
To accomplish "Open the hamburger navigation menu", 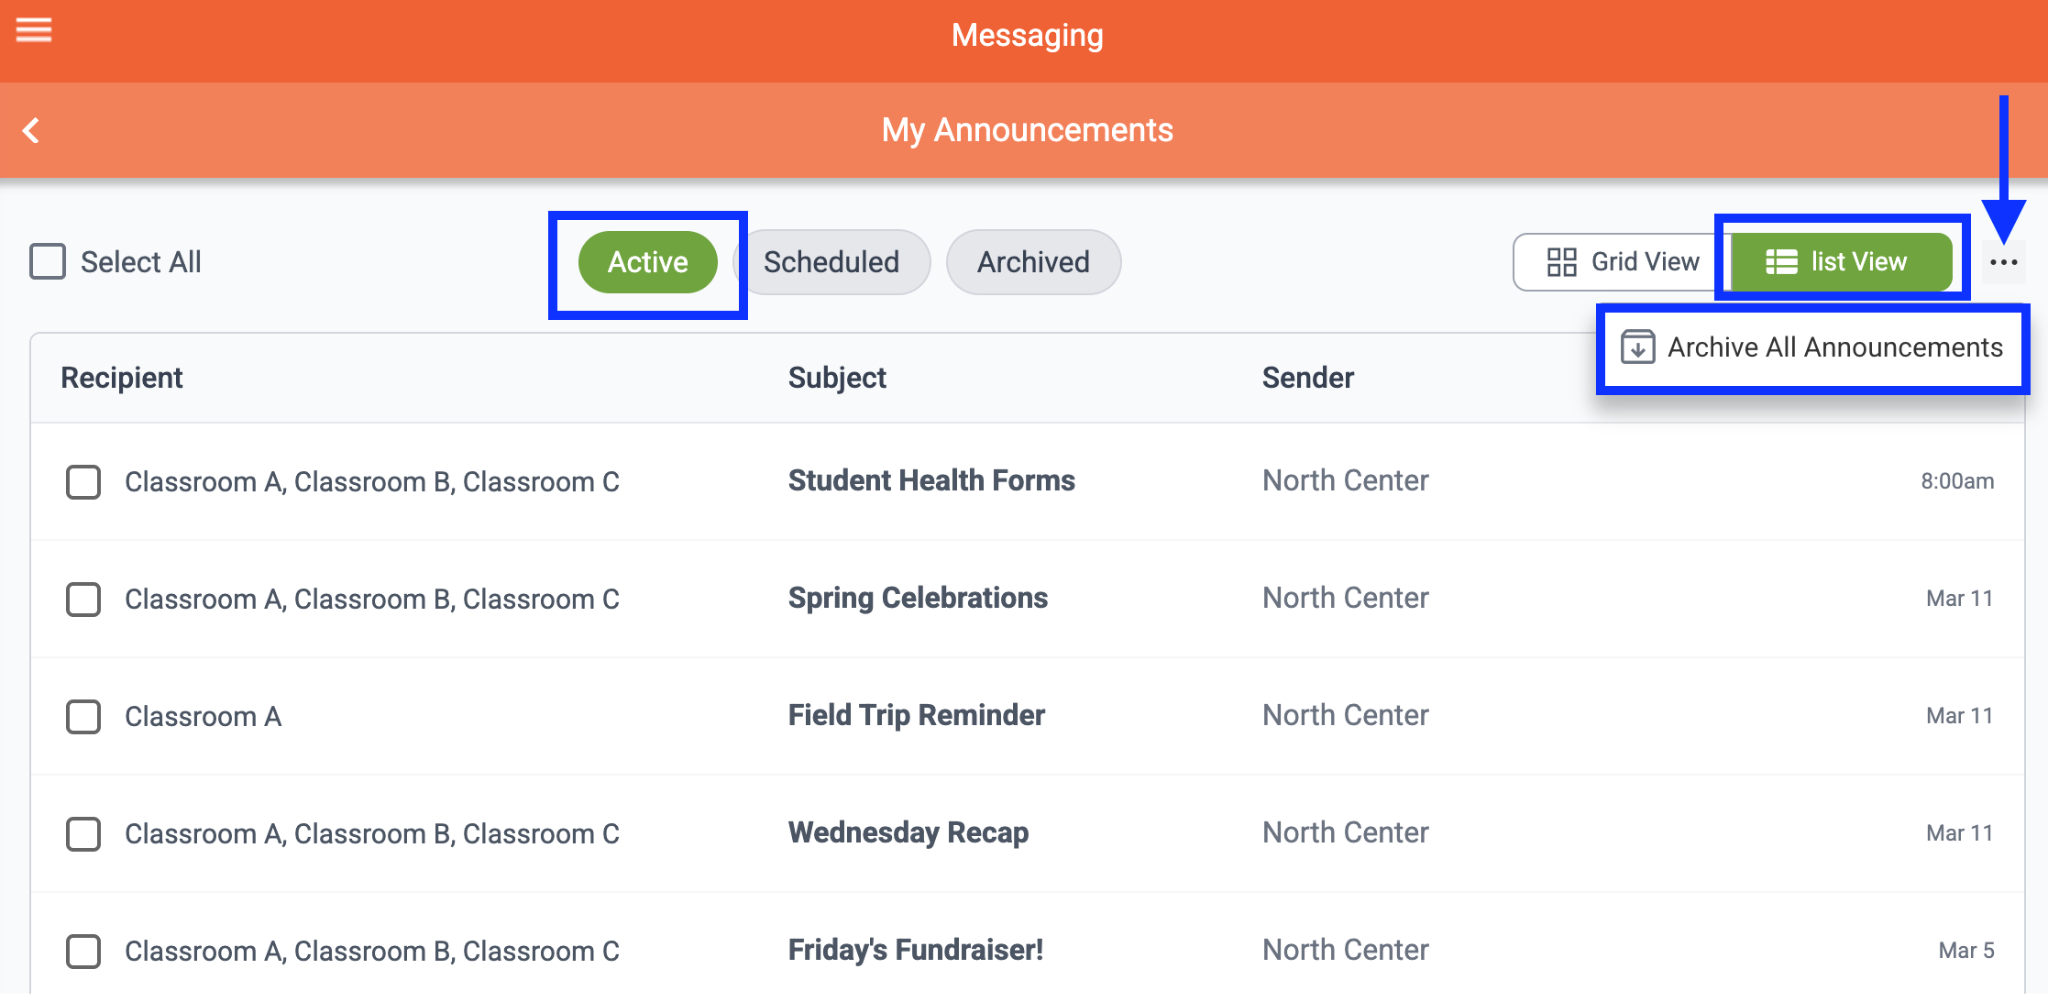I will point(34,31).
